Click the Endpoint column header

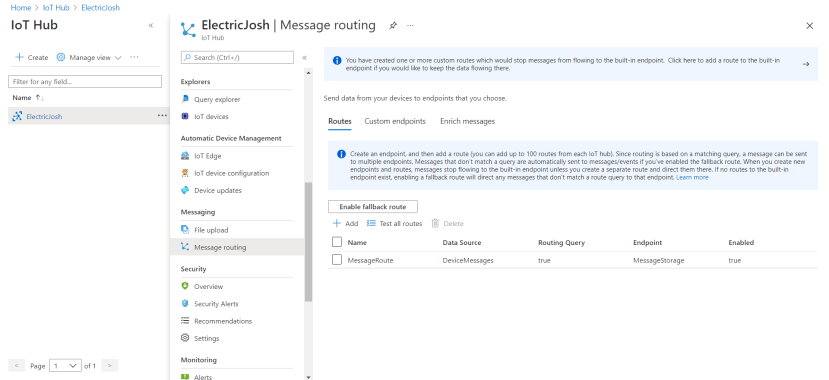(x=648, y=243)
